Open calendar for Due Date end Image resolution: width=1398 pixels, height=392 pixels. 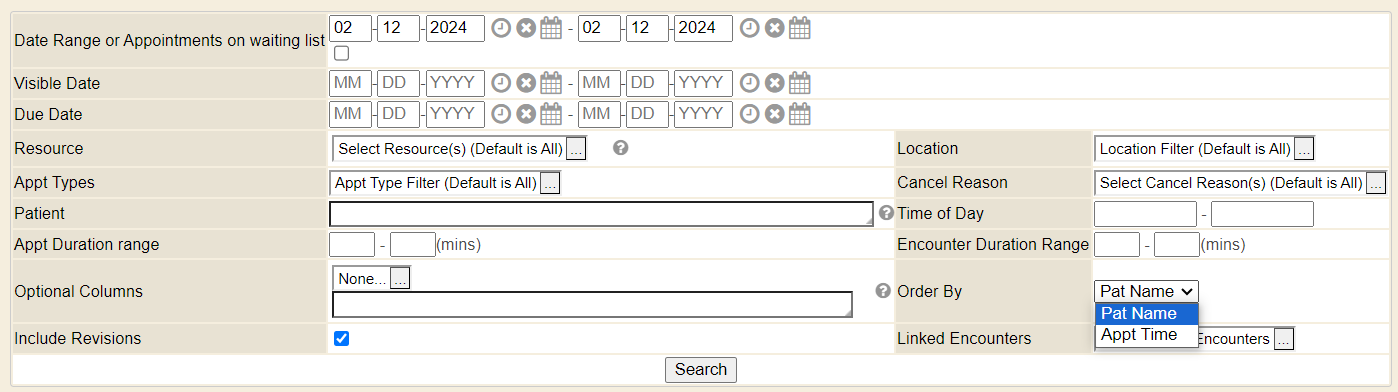click(x=799, y=114)
